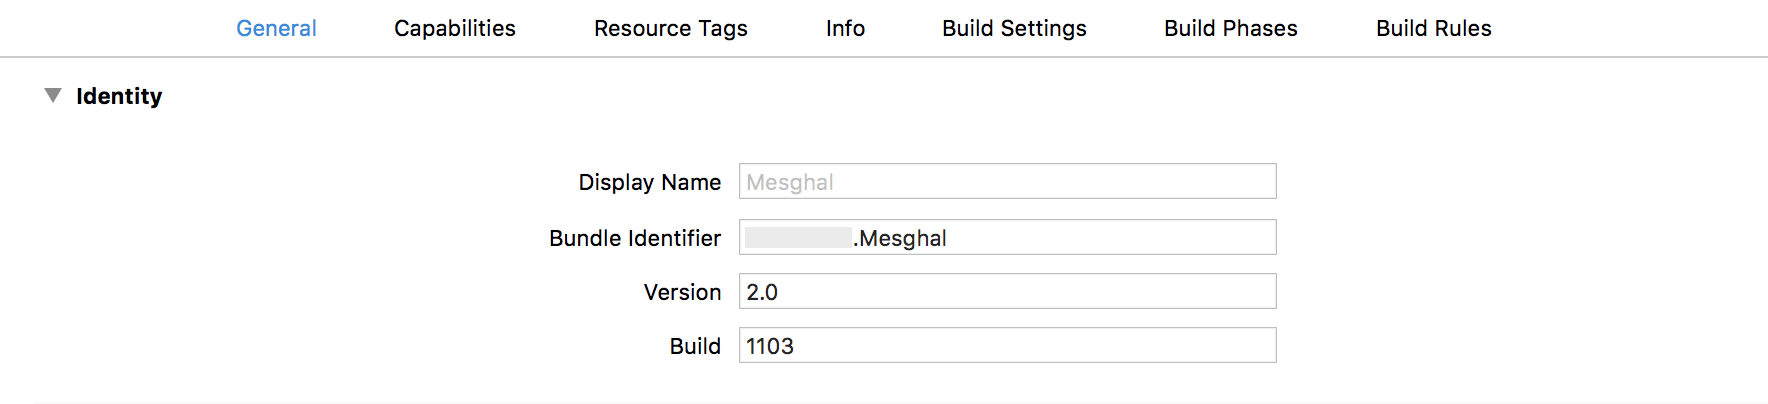Switch to the General tab
1768x404 pixels.
point(276,28)
